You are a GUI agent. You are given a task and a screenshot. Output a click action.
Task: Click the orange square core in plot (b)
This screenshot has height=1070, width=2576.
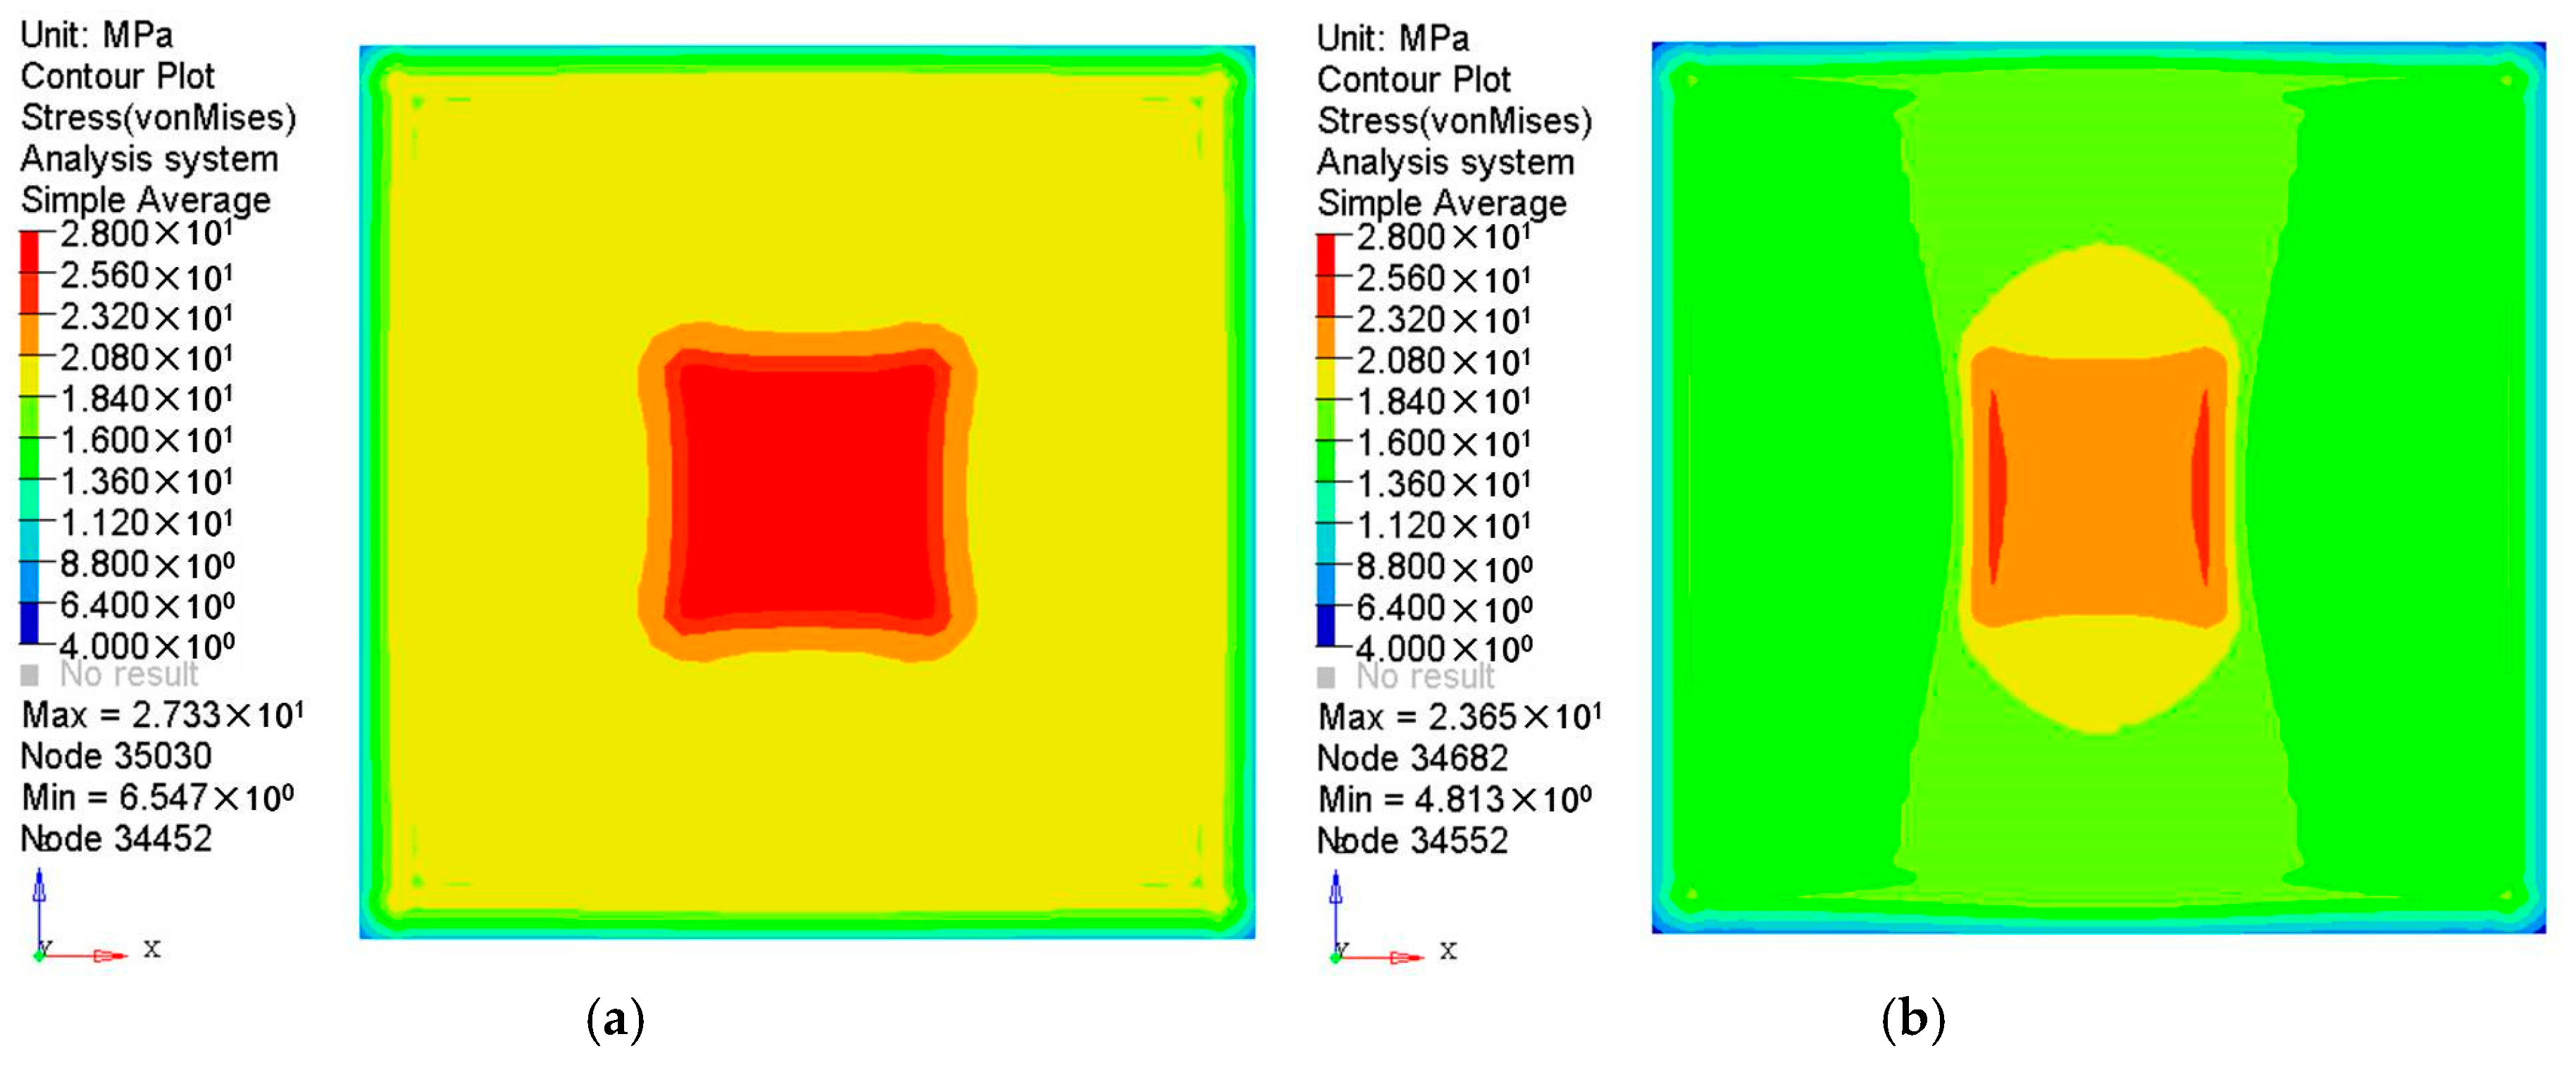2098,485
